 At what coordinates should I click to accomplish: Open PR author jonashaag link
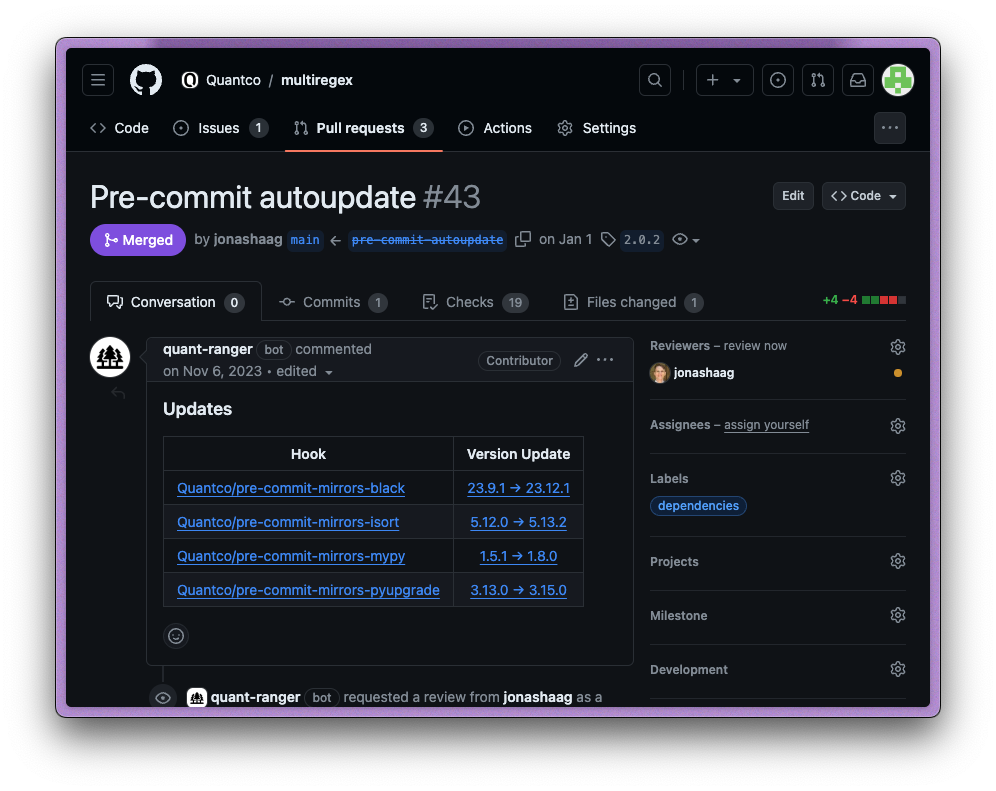[248, 240]
